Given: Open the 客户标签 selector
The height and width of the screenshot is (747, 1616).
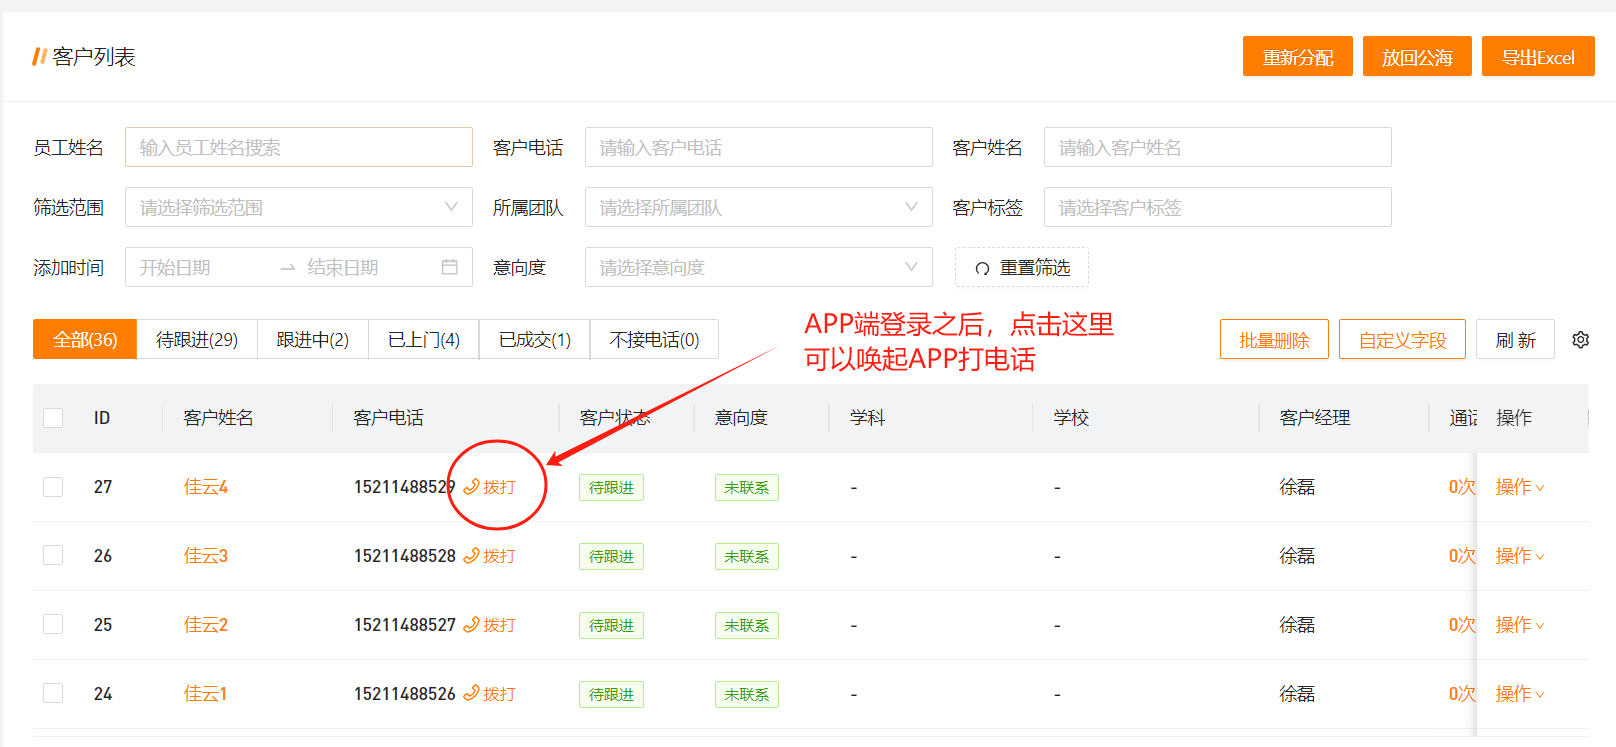Looking at the screenshot, I should 1218,207.
